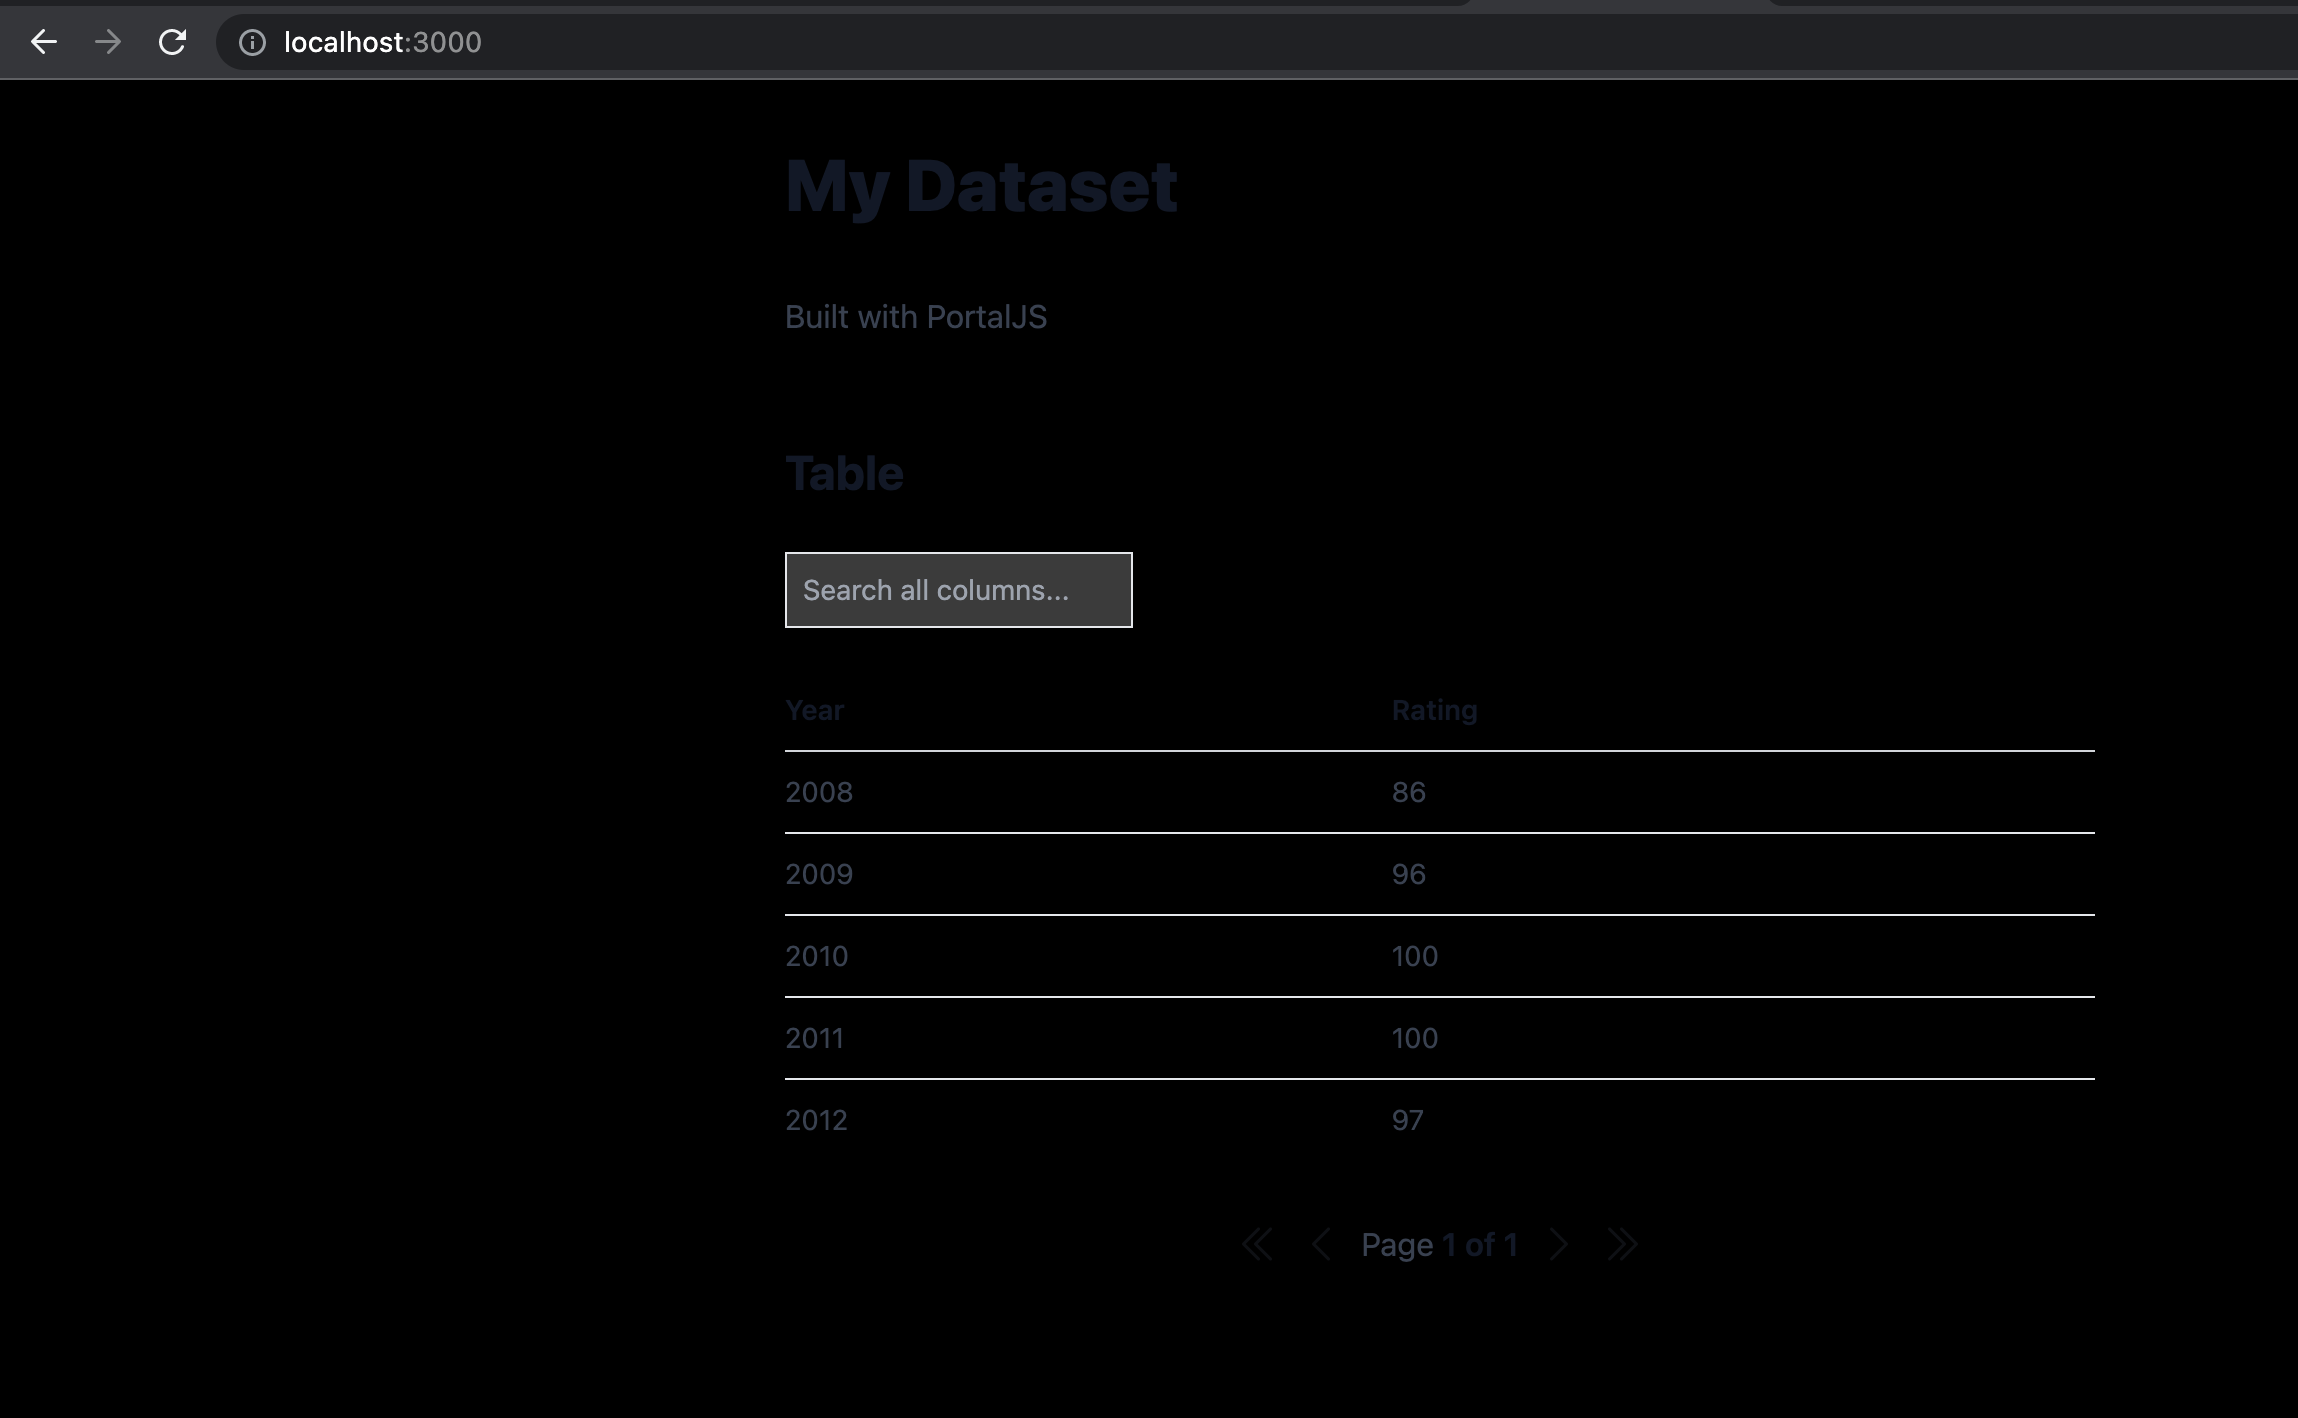Click the Table section heading

844,473
